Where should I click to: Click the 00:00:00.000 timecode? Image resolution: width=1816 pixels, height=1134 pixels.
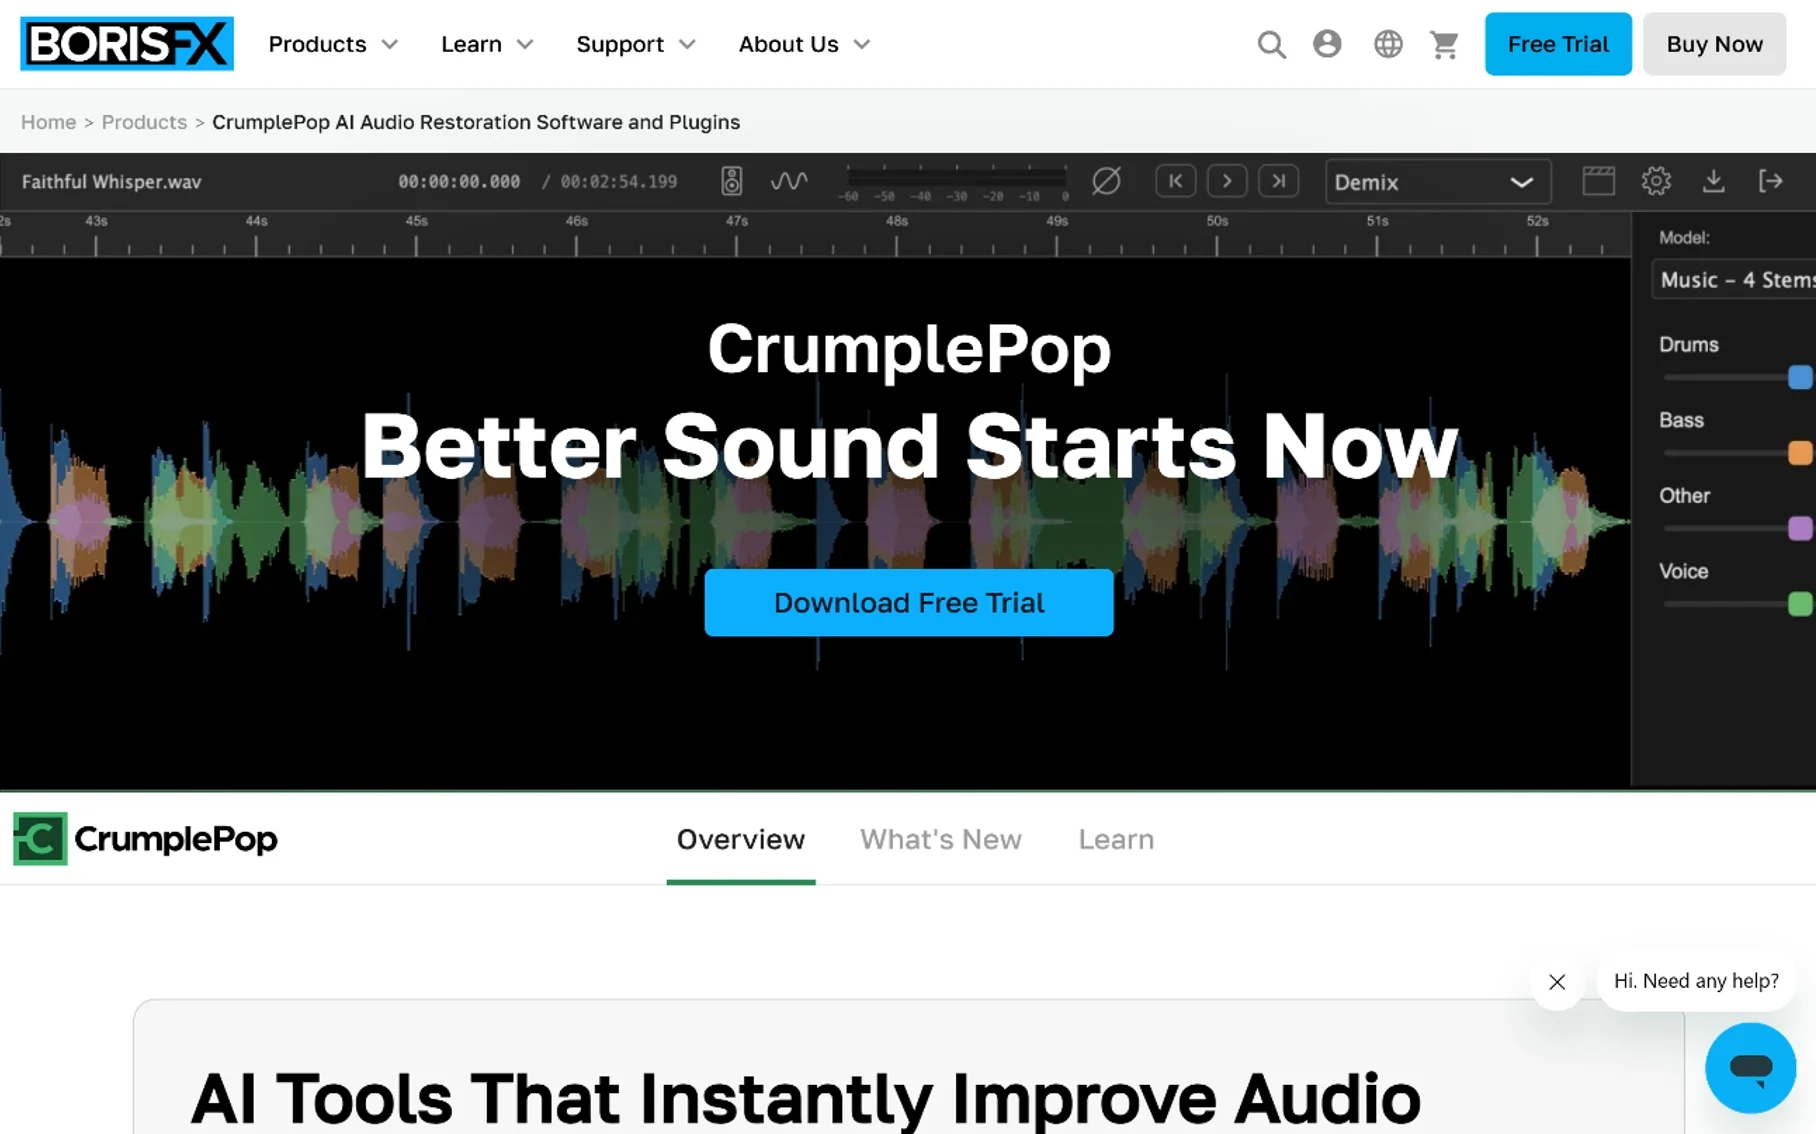click(459, 182)
